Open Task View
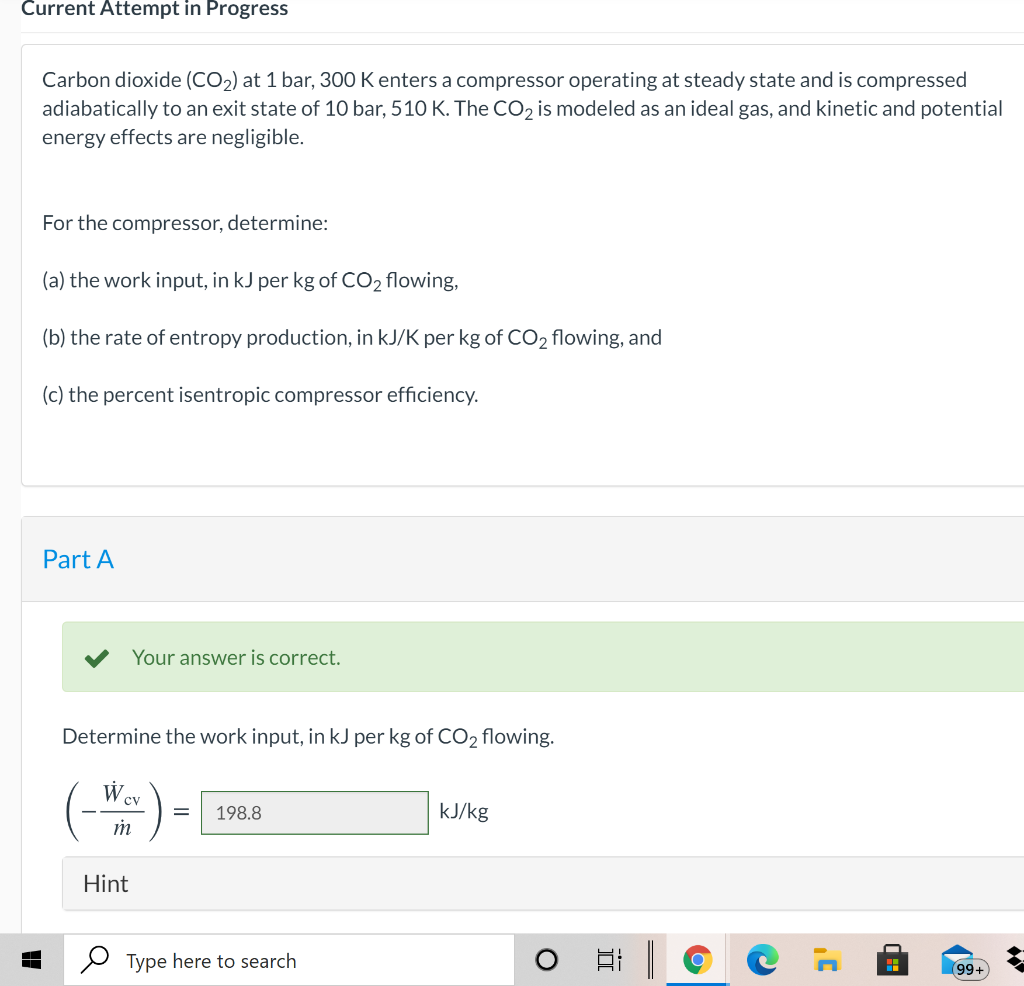The width and height of the screenshot is (1024, 986). coord(608,959)
